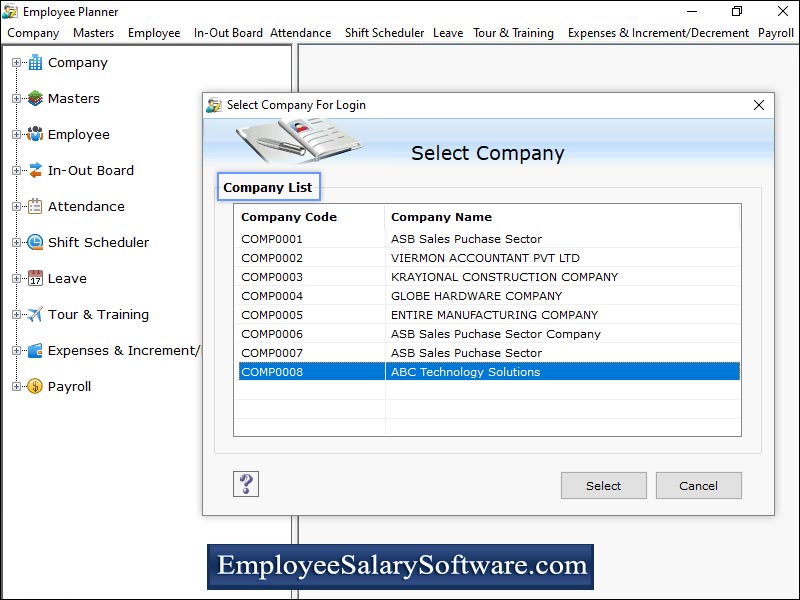Select the GLOBE HARDWARE COMPANY row
Viewport: 800px width, 600px height.
pyautogui.click(x=489, y=296)
